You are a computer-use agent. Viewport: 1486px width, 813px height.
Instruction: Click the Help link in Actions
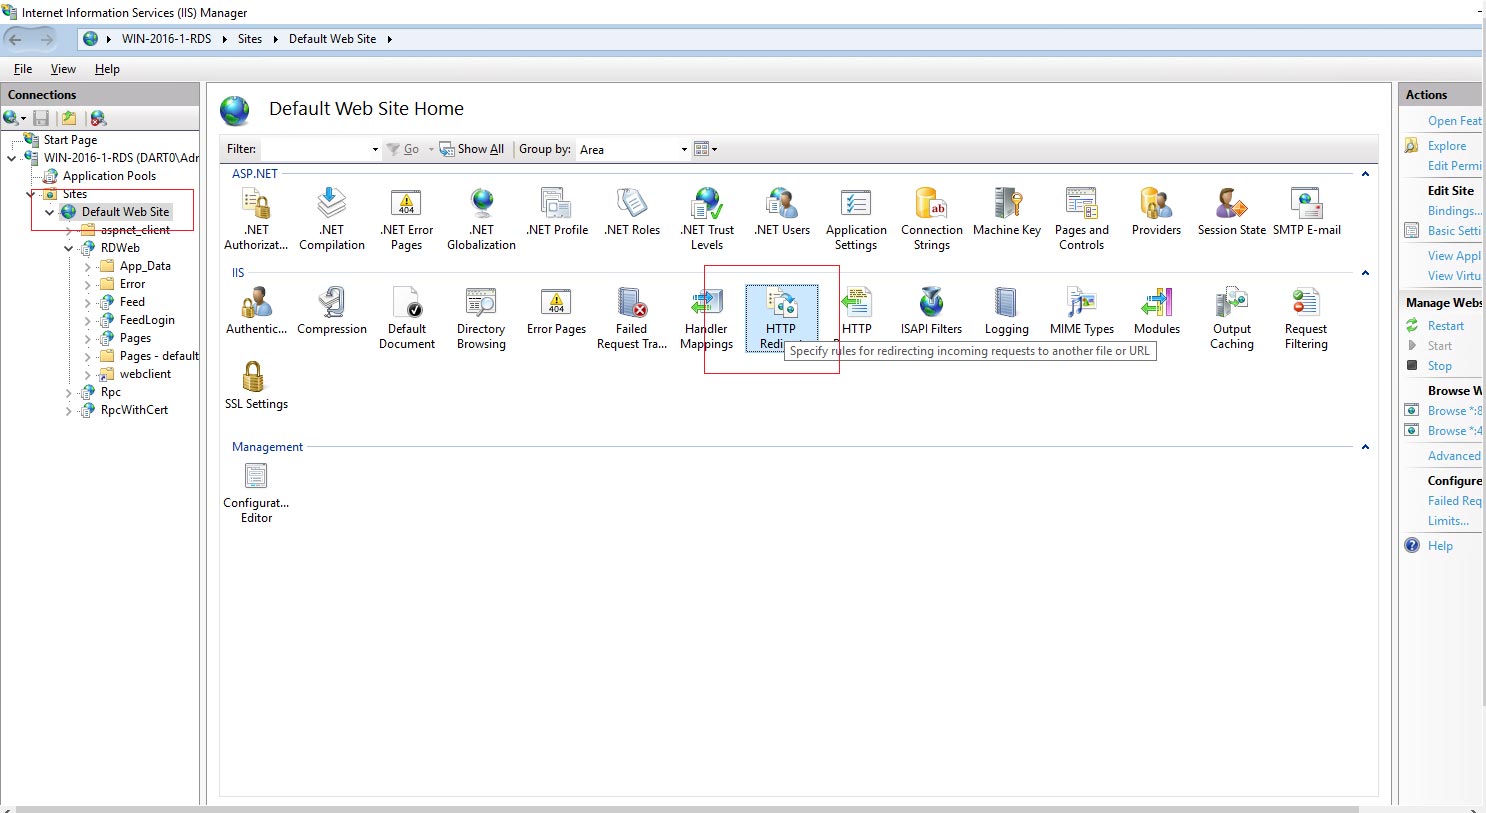(x=1440, y=546)
